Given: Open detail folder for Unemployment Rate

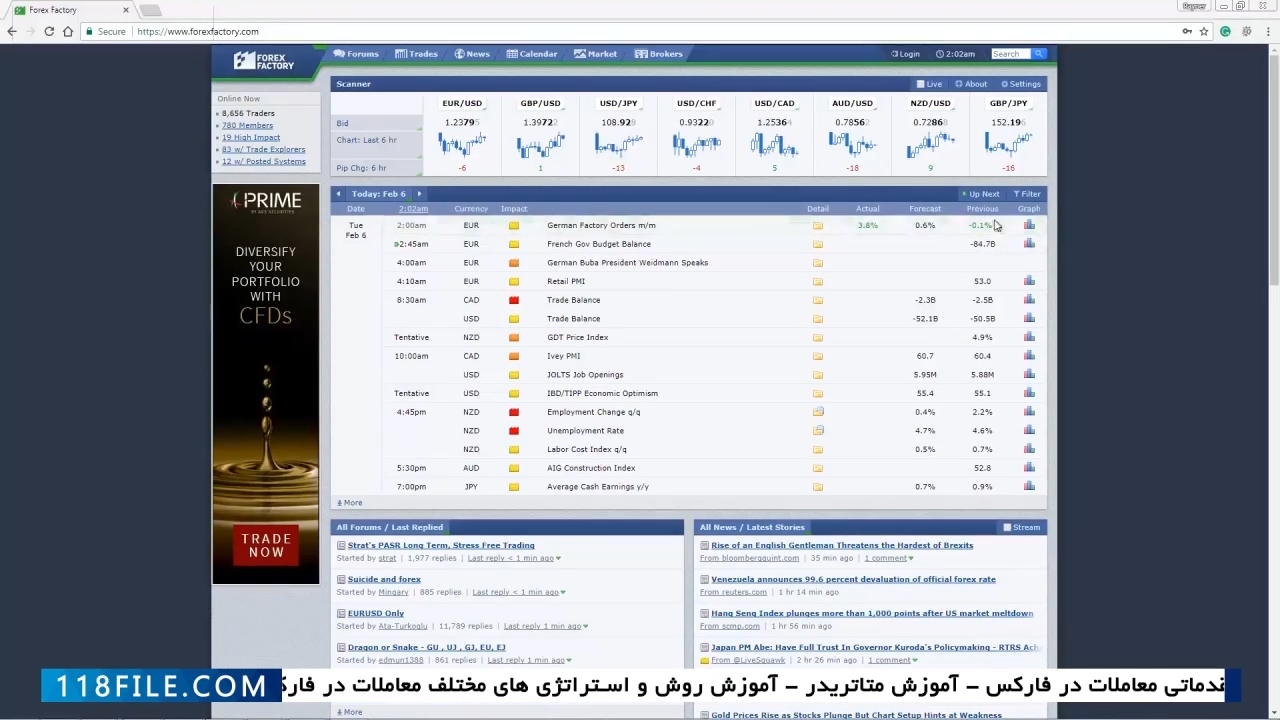Looking at the screenshot, I should click(x=817, y=431).
